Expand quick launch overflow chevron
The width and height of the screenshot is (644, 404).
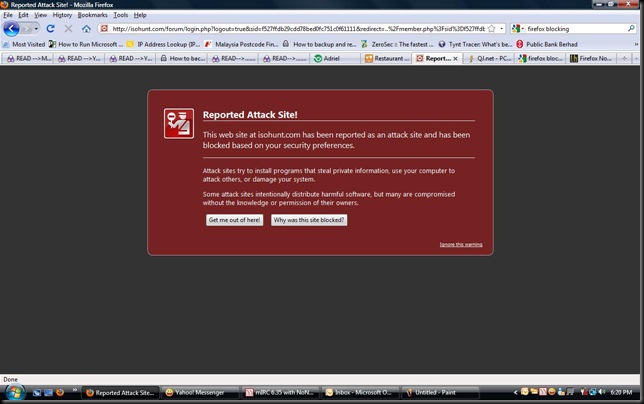pos(75,390)
